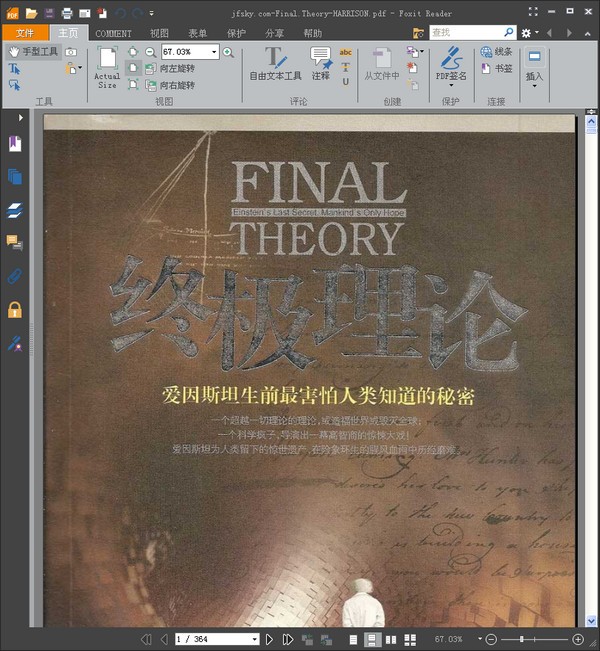Switch to the Protect (保护) tab
Screen dimensions: 600x651
tap(236, 33)
